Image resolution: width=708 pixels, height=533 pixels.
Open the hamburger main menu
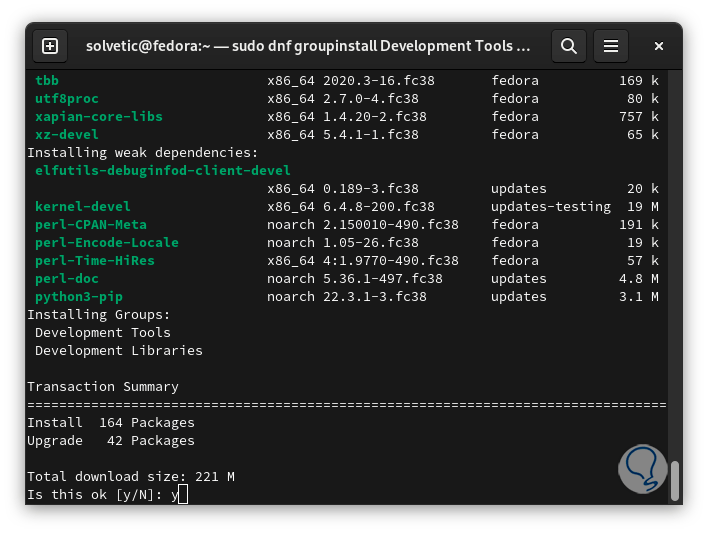tap(611, 46)
